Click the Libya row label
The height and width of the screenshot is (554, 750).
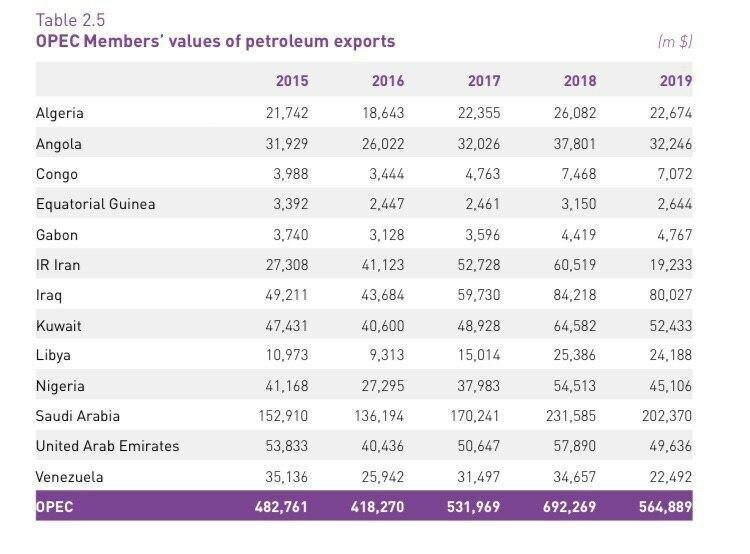(x=53, y=355)
